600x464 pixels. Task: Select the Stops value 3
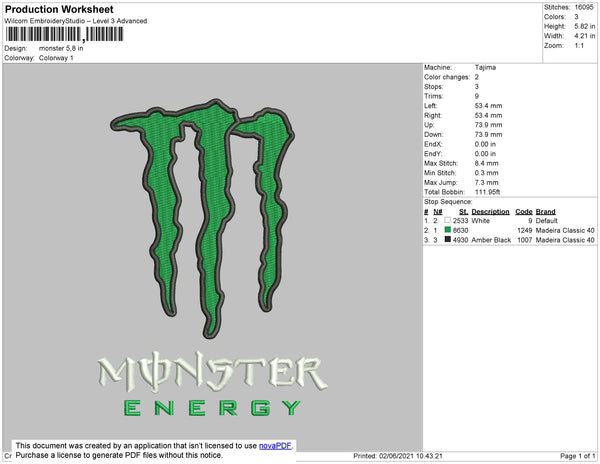click(x=477, y=86)
